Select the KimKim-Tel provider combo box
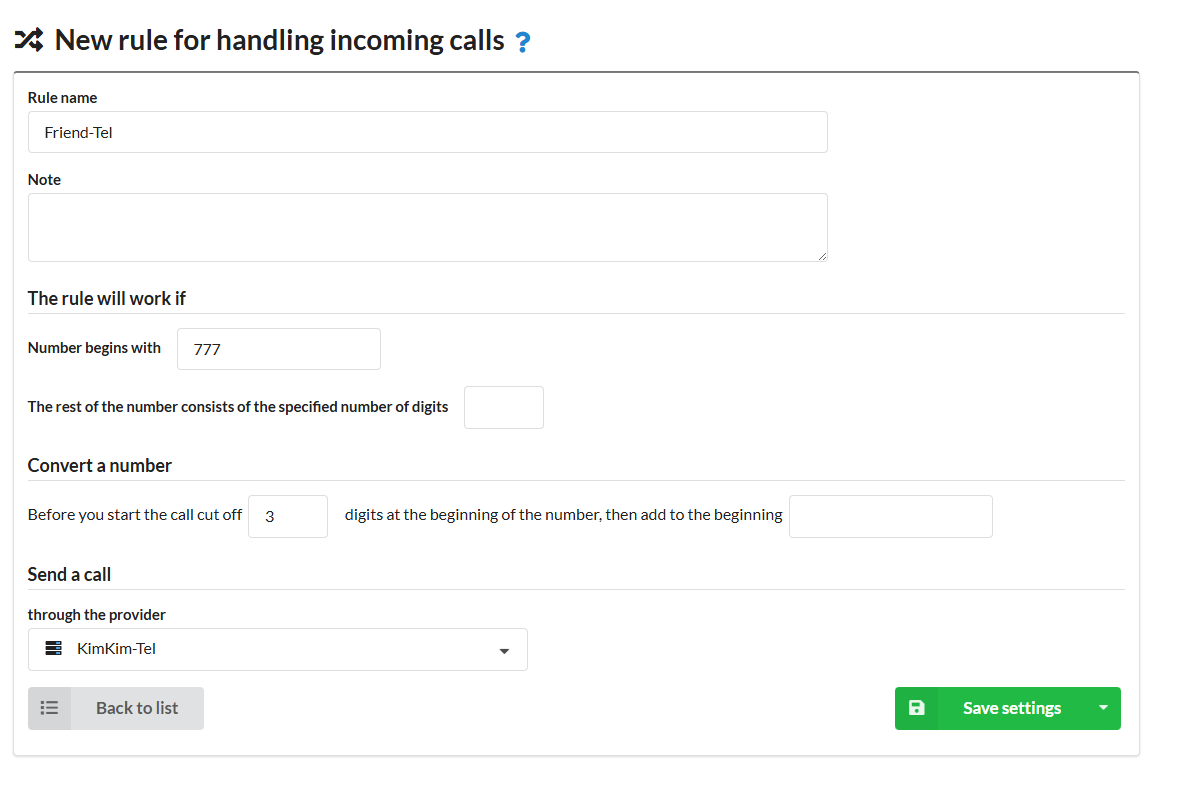 tap(277, 649)
